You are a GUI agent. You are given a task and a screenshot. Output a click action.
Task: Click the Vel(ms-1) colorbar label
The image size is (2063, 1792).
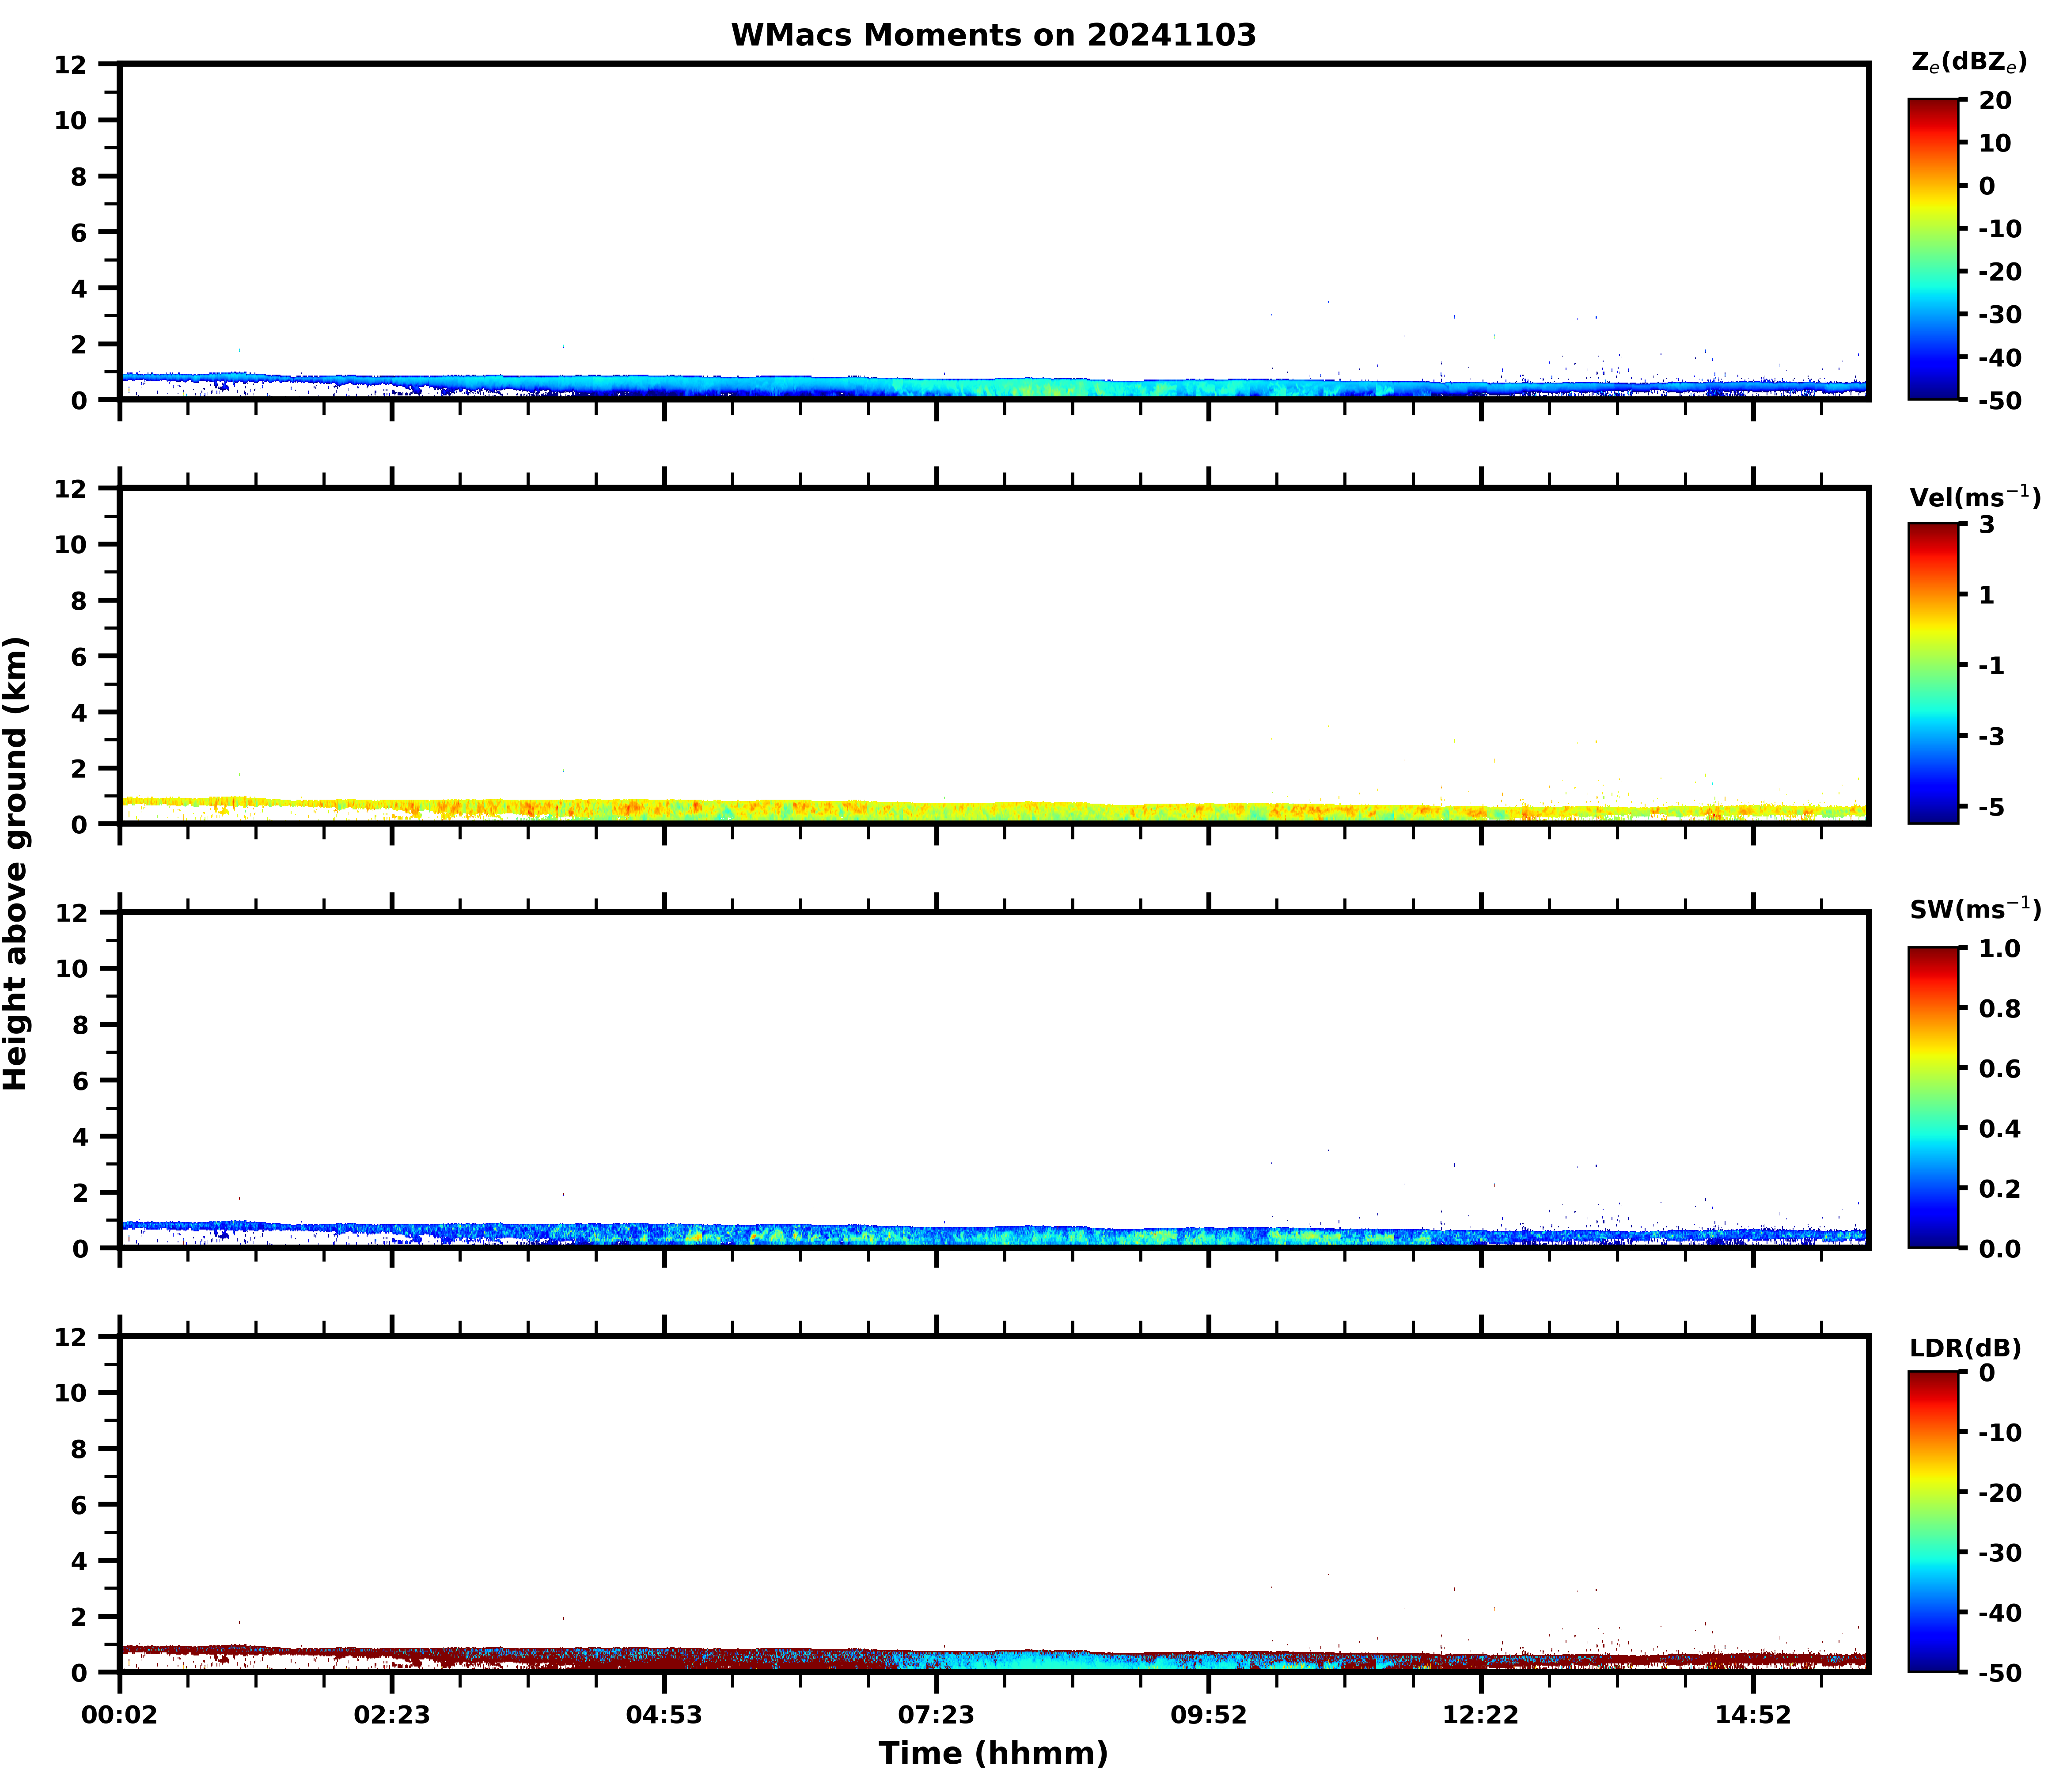(x=1974, y=496)
